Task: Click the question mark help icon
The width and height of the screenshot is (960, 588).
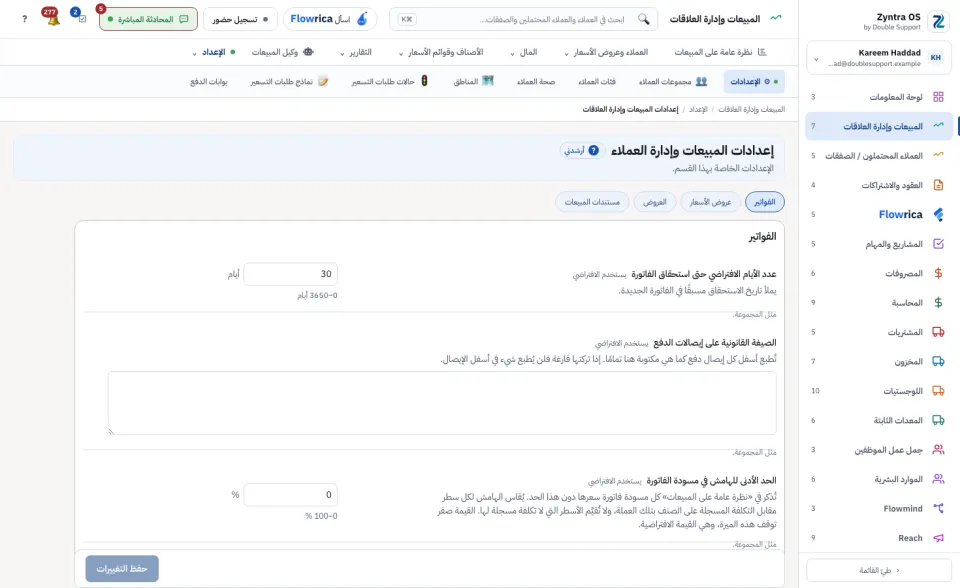Action: [x=24, y=19]
